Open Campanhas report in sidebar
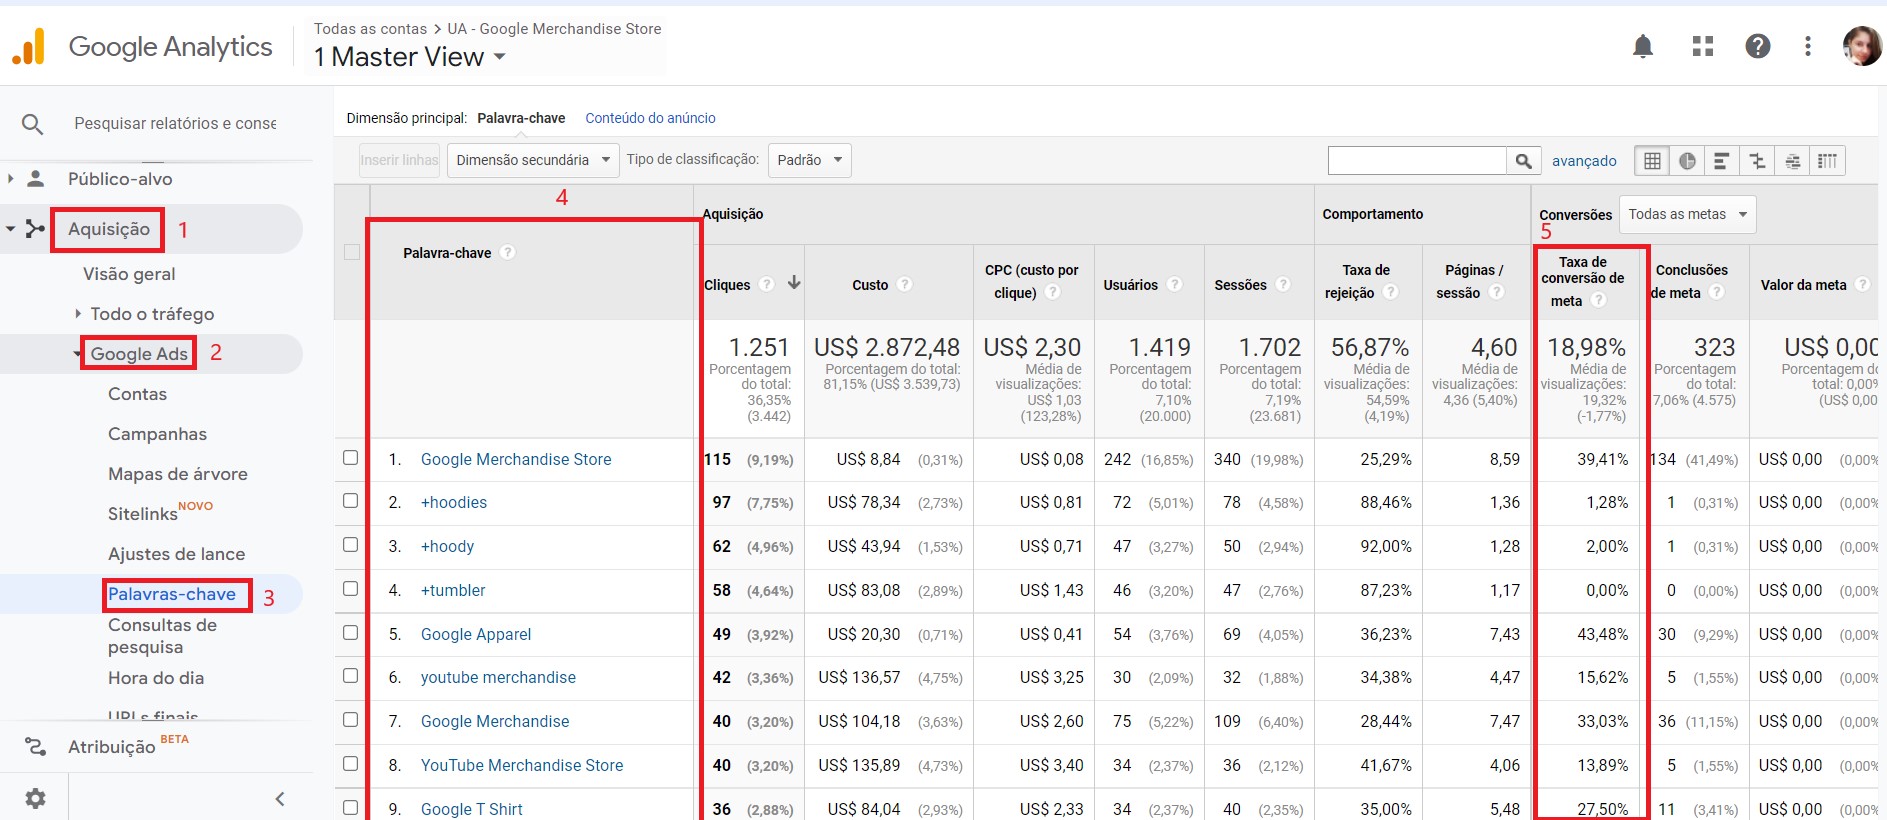This screenshot has height=820, width=1887. coord(157,434)
